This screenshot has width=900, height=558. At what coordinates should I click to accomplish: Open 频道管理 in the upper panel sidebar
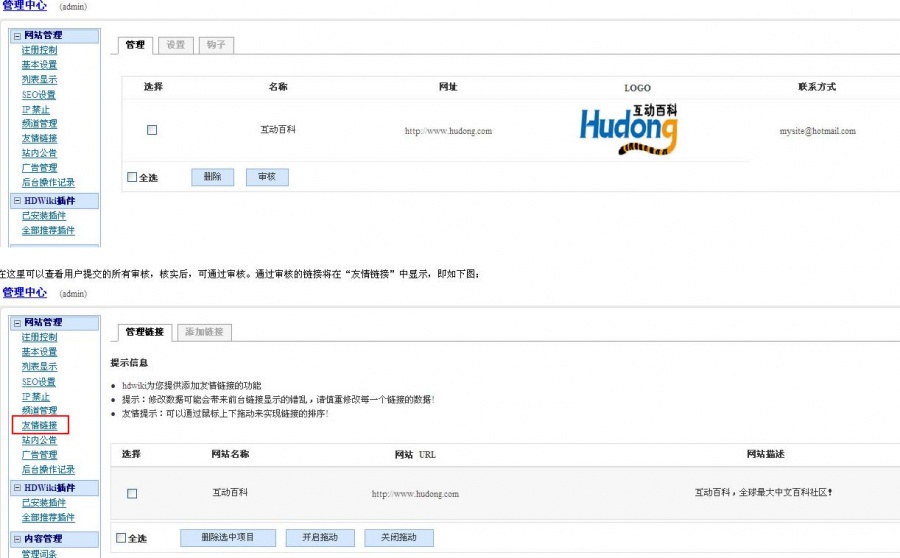pos(40,123)
